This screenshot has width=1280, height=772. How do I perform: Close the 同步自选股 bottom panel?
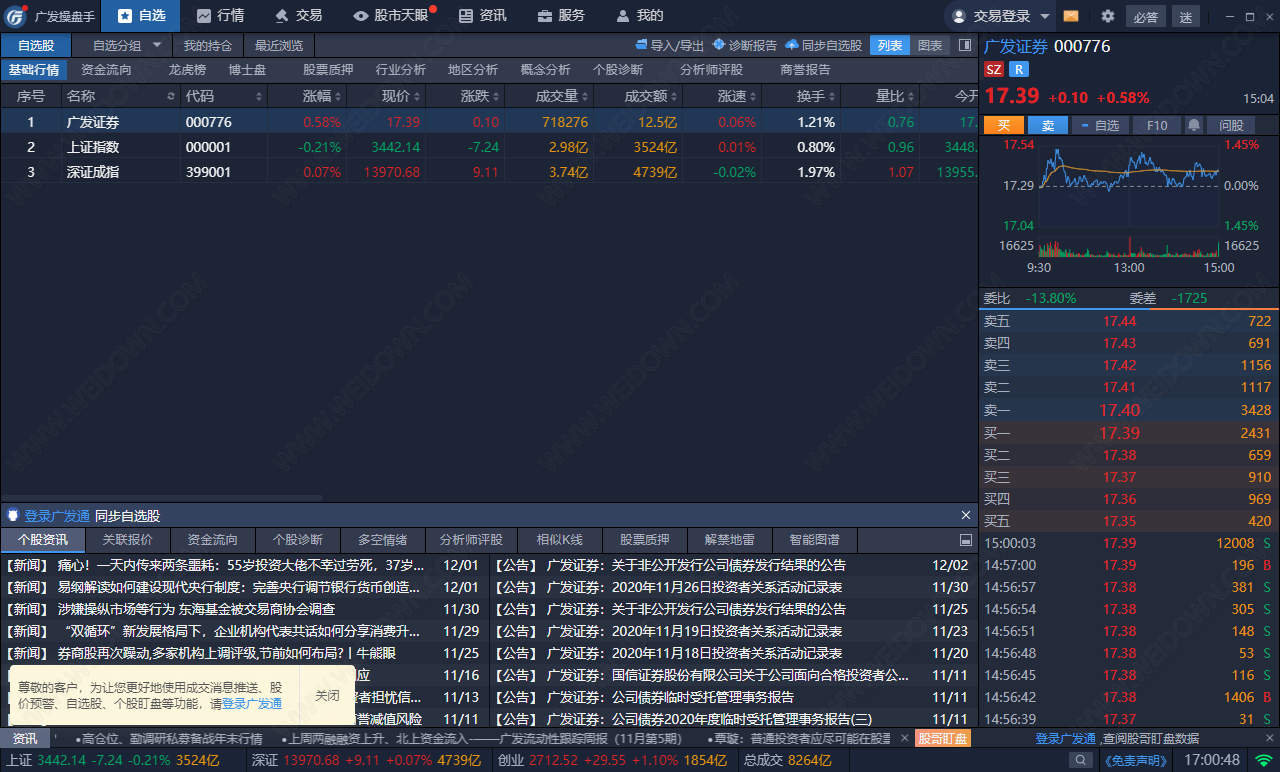click(x=966, y=515)
